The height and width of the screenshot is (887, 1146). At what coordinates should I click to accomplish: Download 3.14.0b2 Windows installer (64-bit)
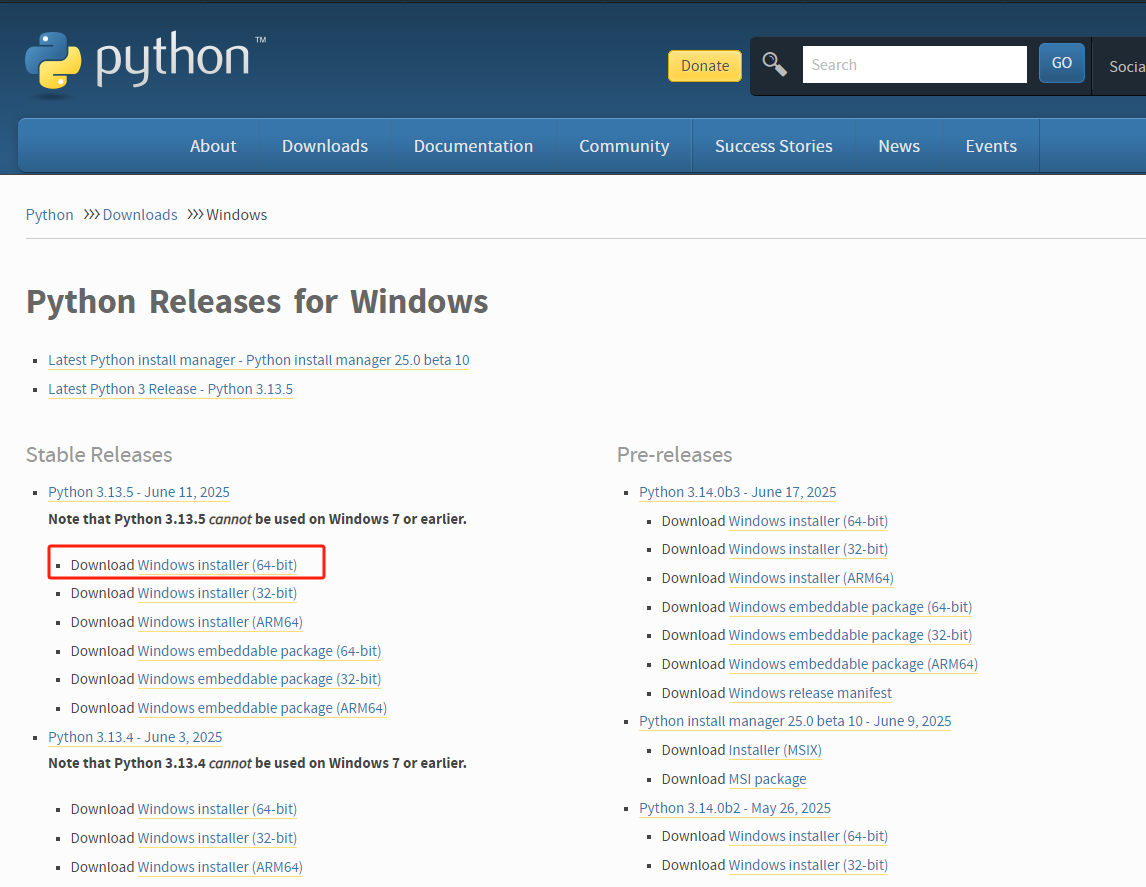coord(808,837)
